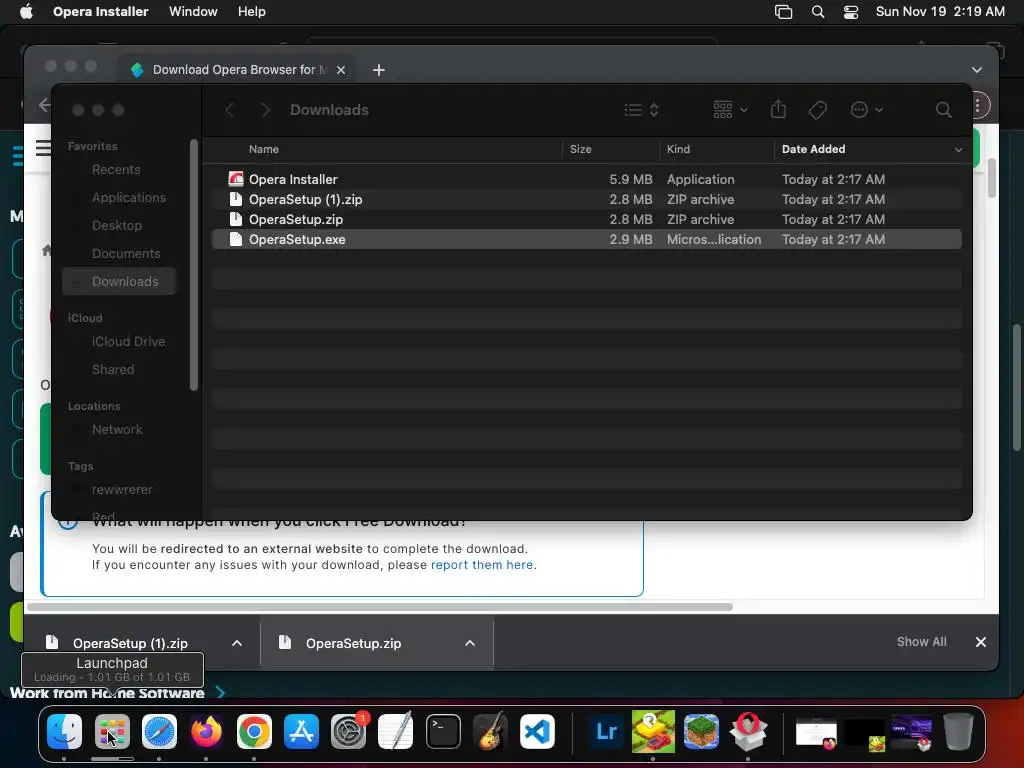Click the Finder search magnifier icon
The width and height of the screenshot is (1024, 768).
(x=943, y=110)
